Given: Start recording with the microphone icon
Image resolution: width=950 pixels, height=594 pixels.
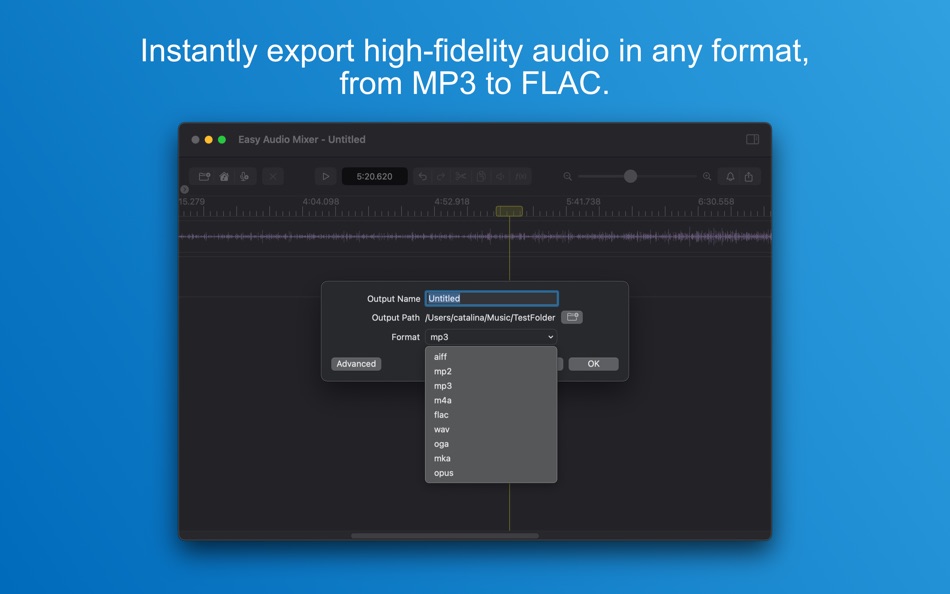Looking at the screenshot, I should click(x=244, y=176).
